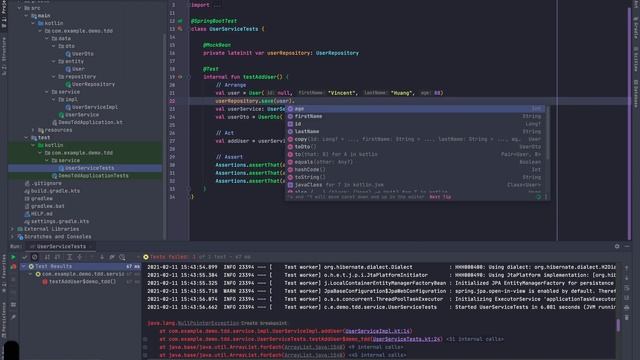Expand External Libraries node
This screenshot has width=640, height=360.
point(12,229)
